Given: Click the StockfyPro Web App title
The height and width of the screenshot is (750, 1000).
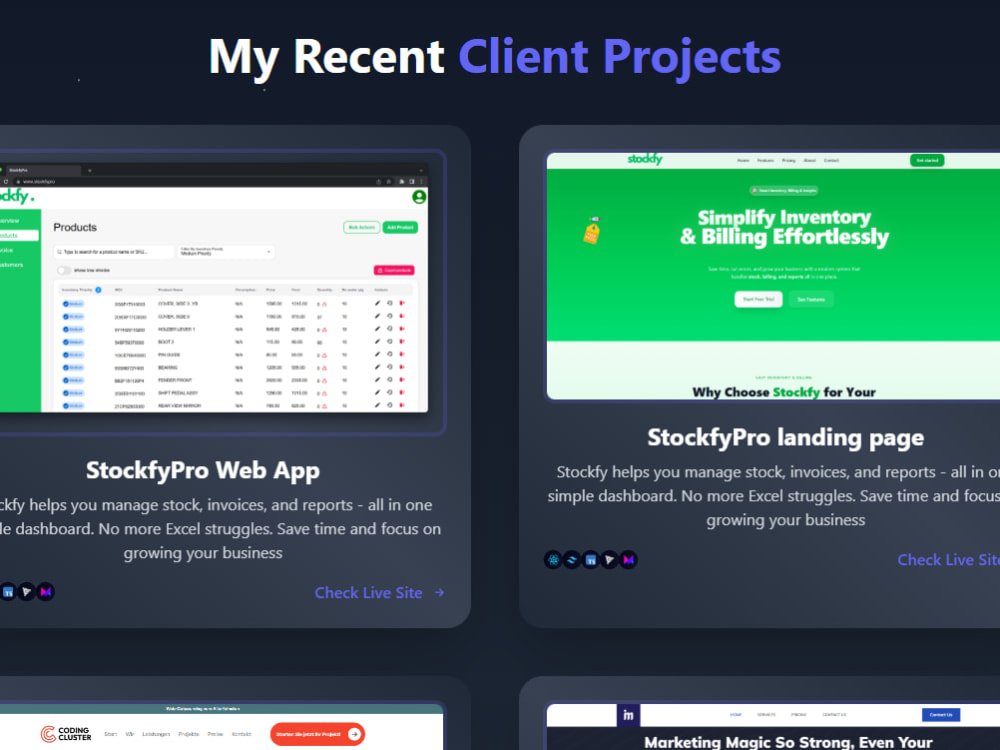Looking at the screenshot, I should coord(203,471).
